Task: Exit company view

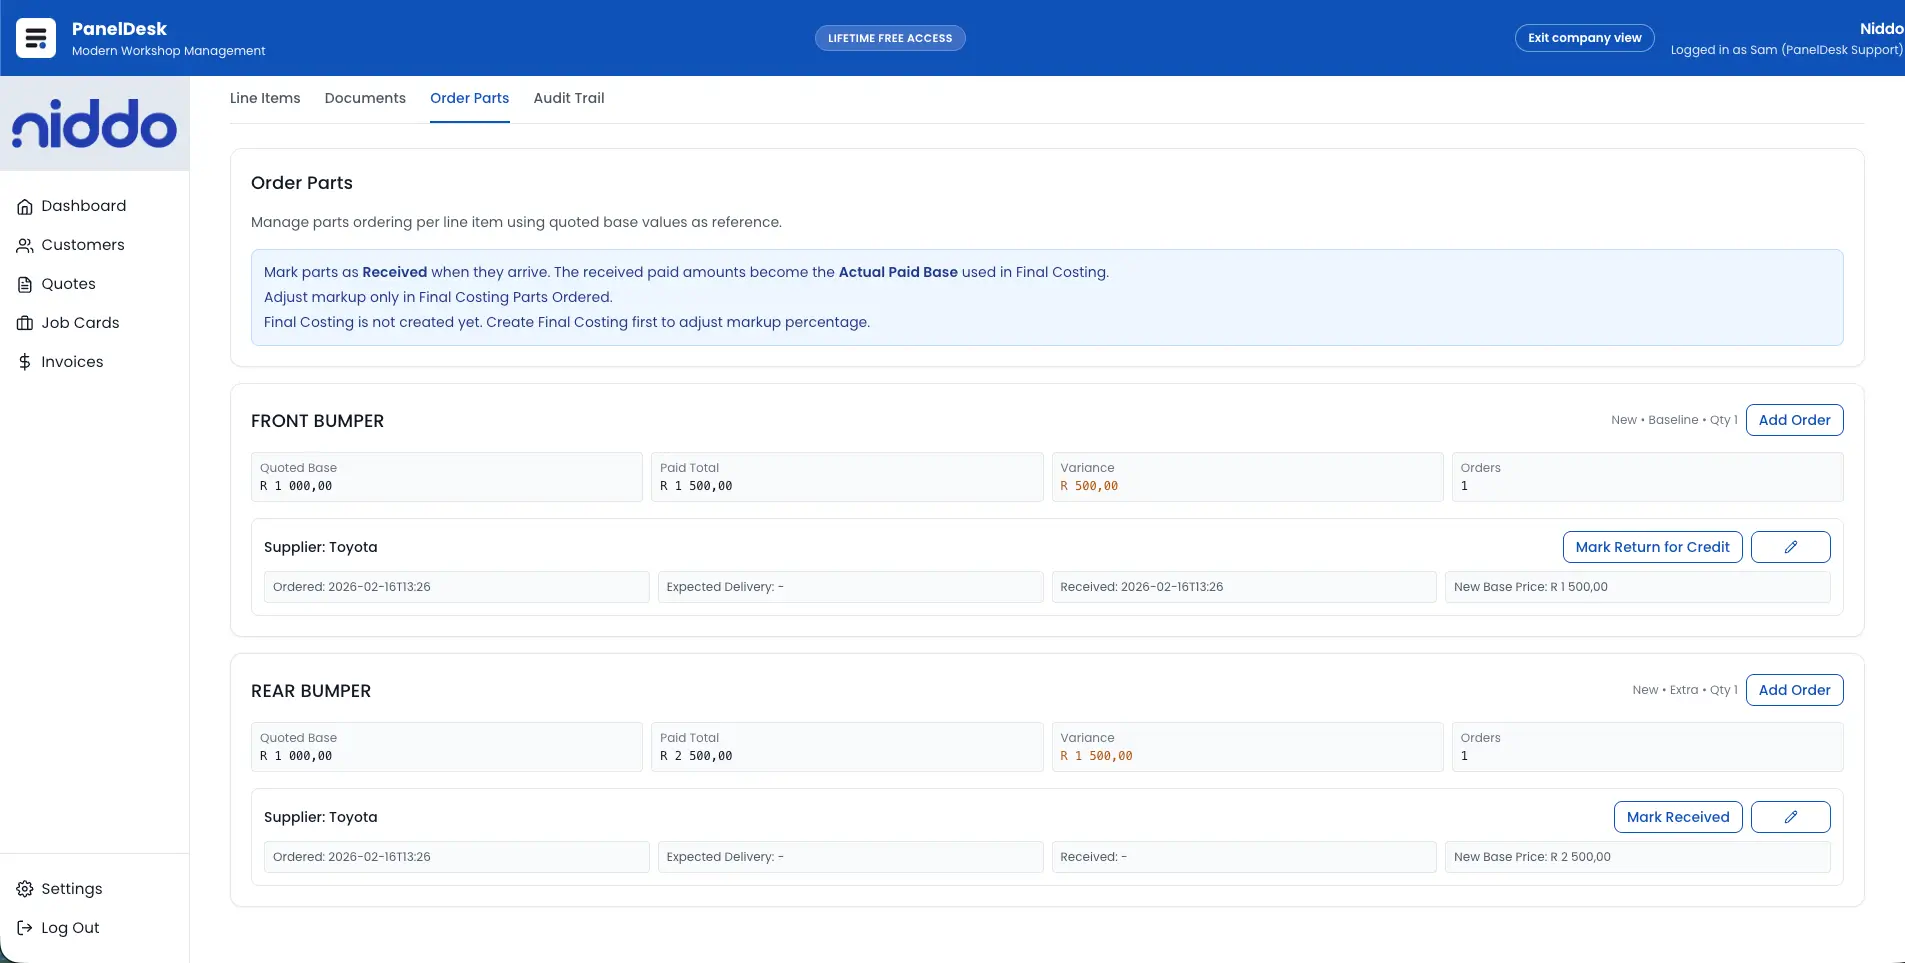Action: coord(1584,37)
